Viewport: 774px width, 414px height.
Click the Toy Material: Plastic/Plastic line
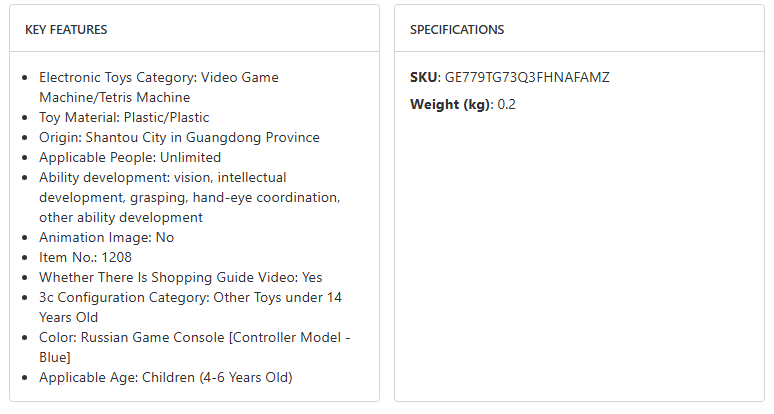[x=124, y=117]
